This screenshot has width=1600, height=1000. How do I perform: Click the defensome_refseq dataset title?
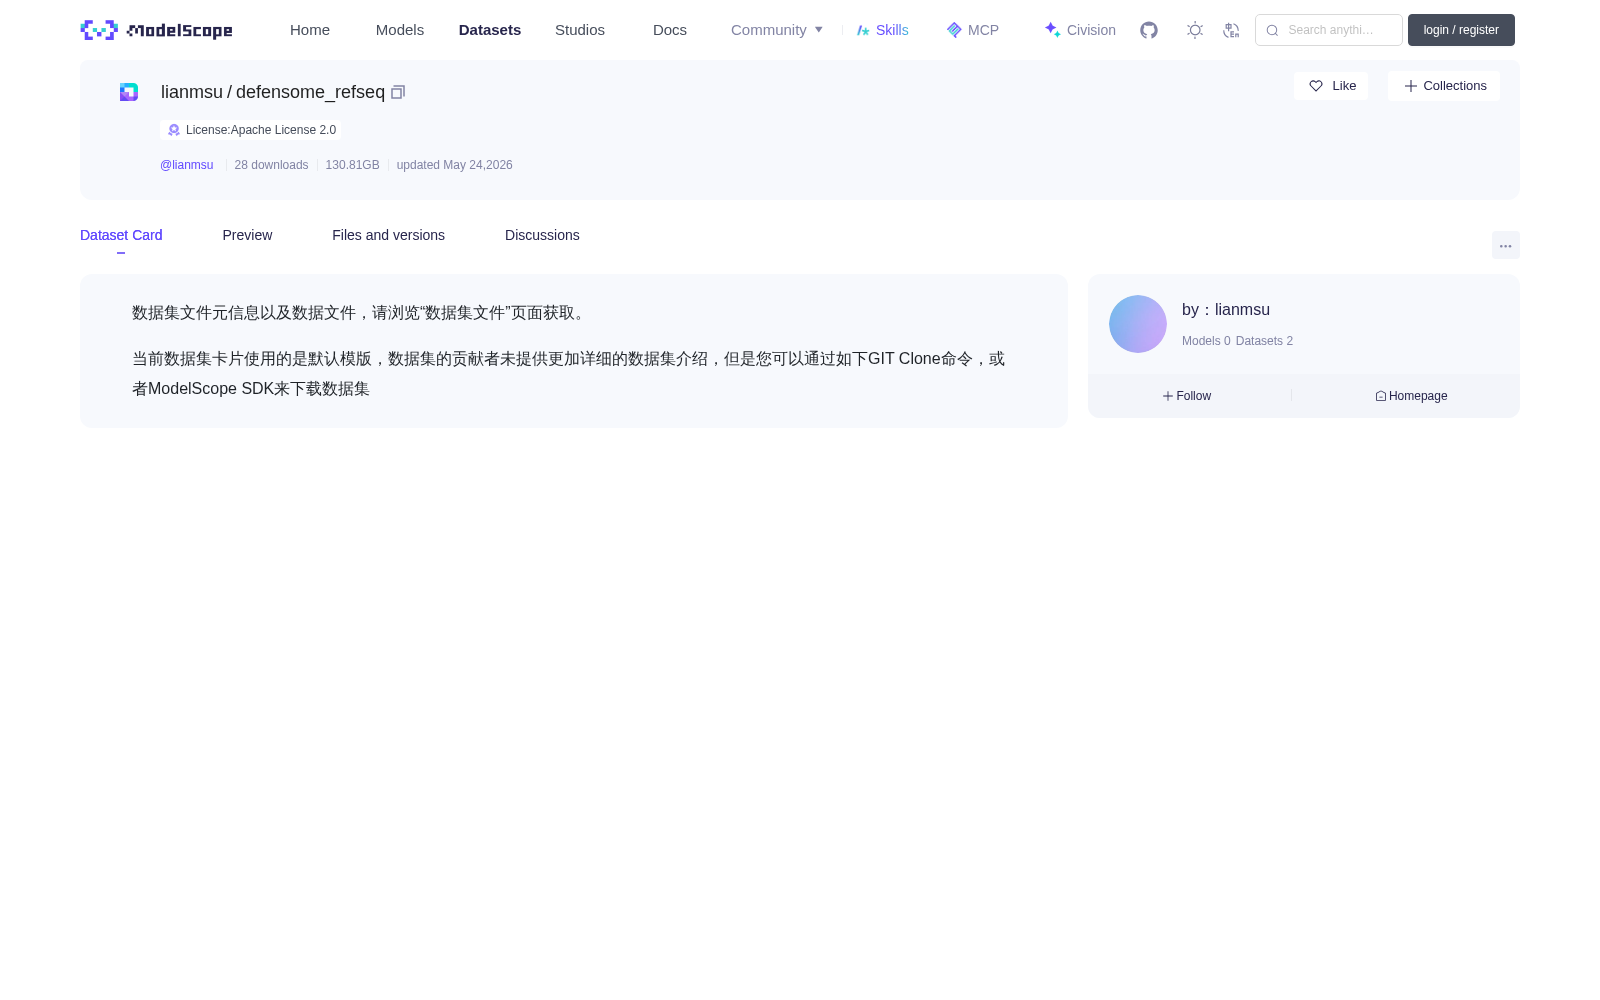coord(310,92)
